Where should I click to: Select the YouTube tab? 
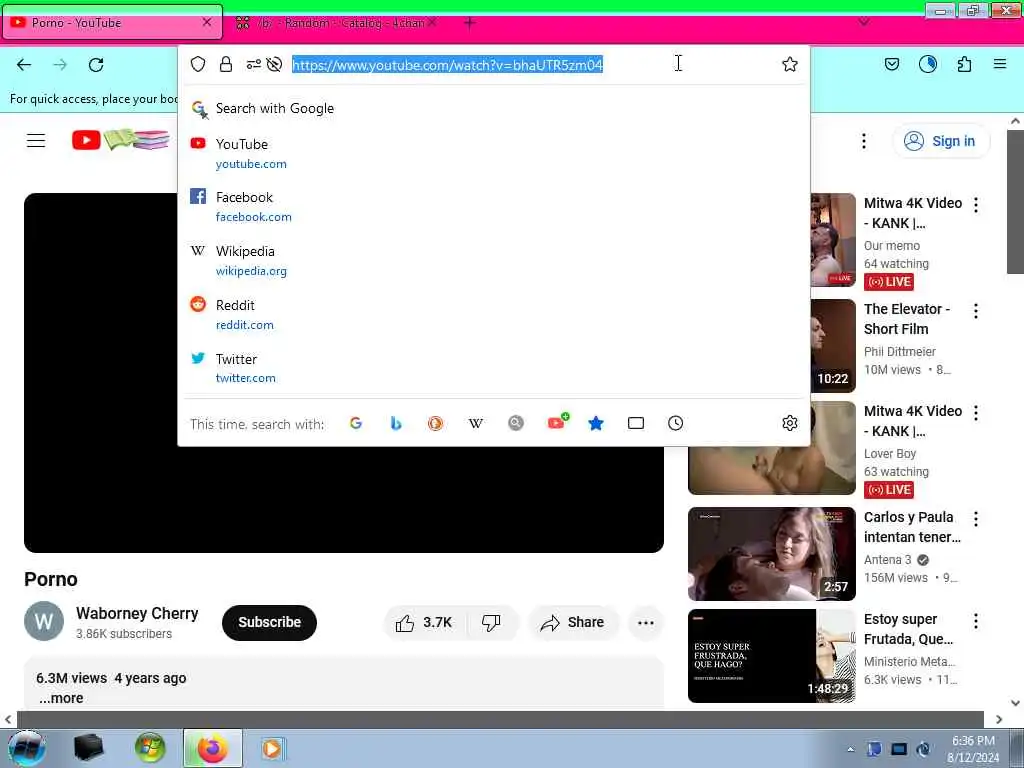point(113,23)
